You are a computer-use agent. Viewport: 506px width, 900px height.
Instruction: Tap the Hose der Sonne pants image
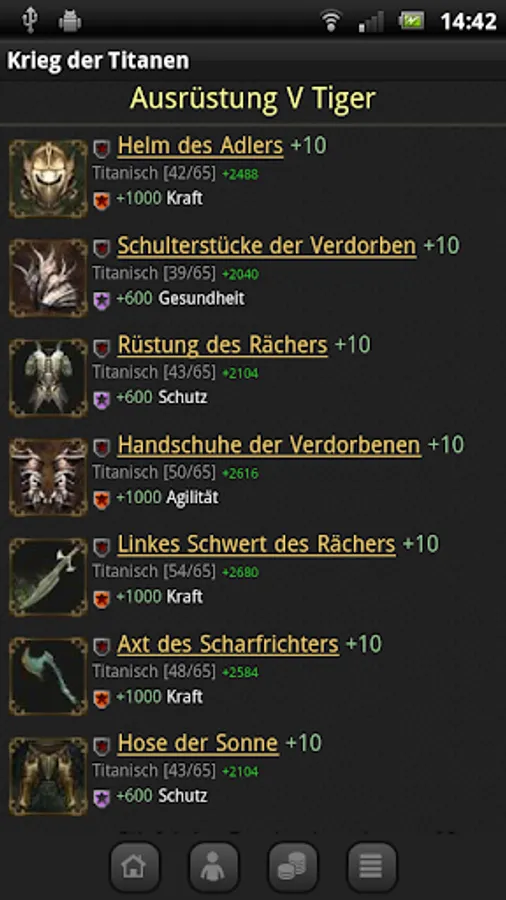[x=48, y=776]
